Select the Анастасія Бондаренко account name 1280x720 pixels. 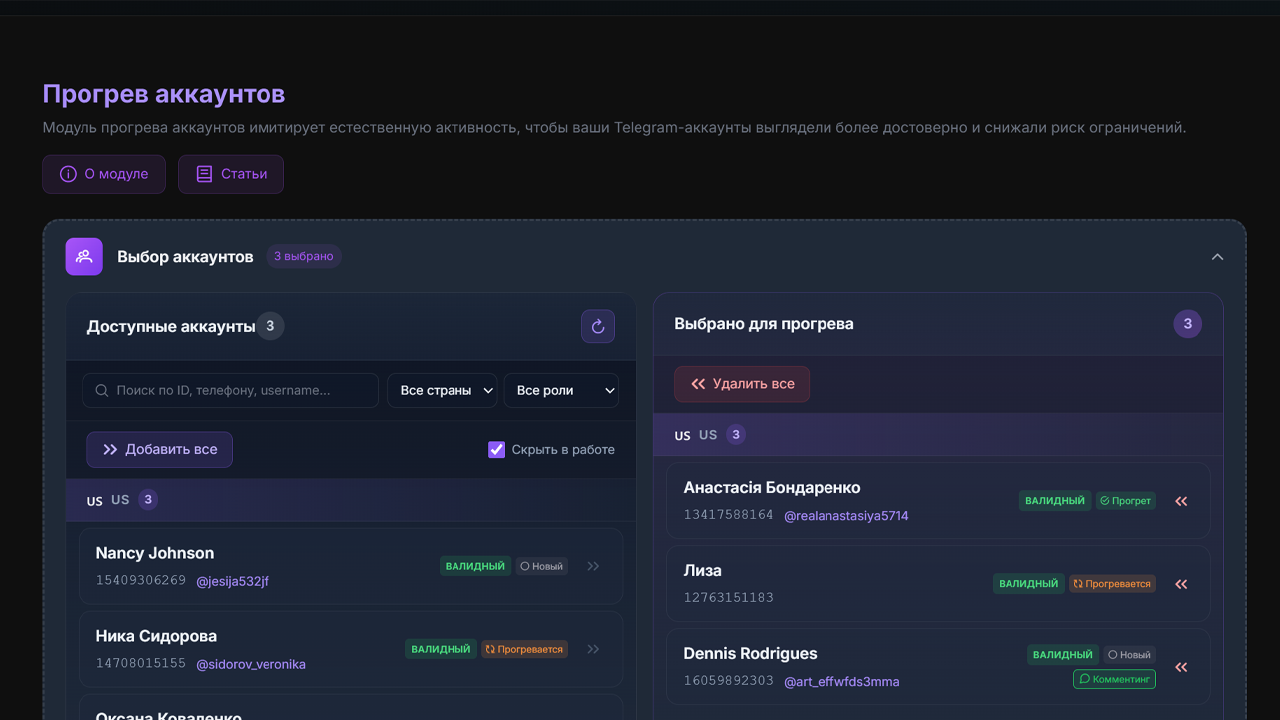772,488
